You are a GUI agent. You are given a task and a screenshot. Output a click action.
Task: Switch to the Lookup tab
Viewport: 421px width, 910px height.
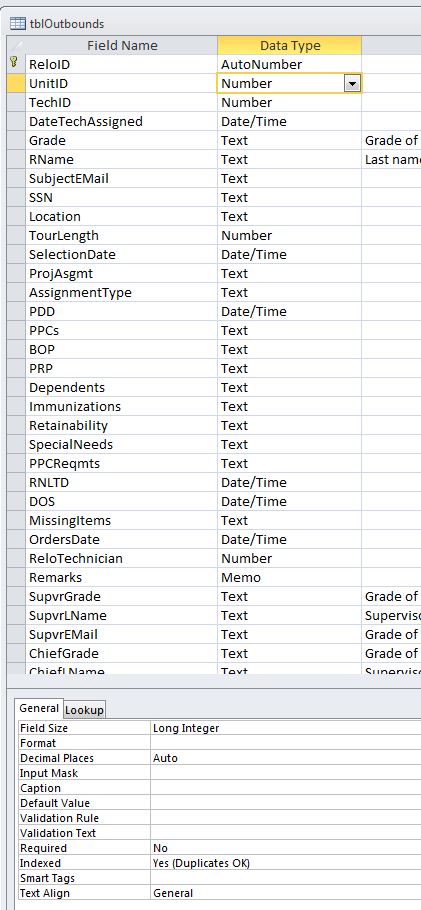click(84, 710)
